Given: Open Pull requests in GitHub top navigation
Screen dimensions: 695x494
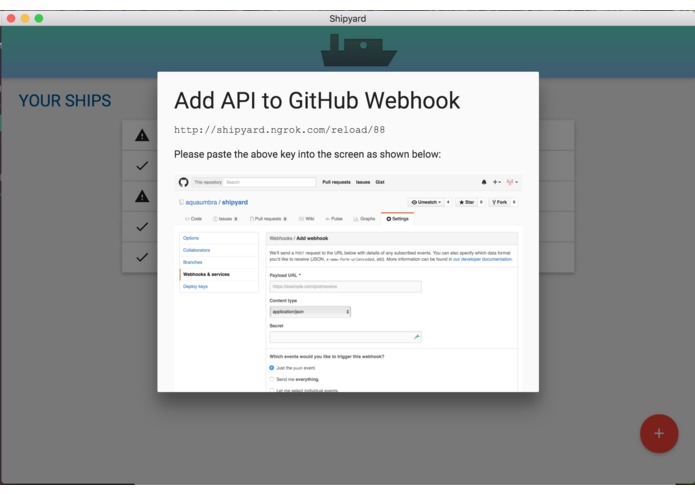Looking at the screenshot, I should [x=336, y=182].
